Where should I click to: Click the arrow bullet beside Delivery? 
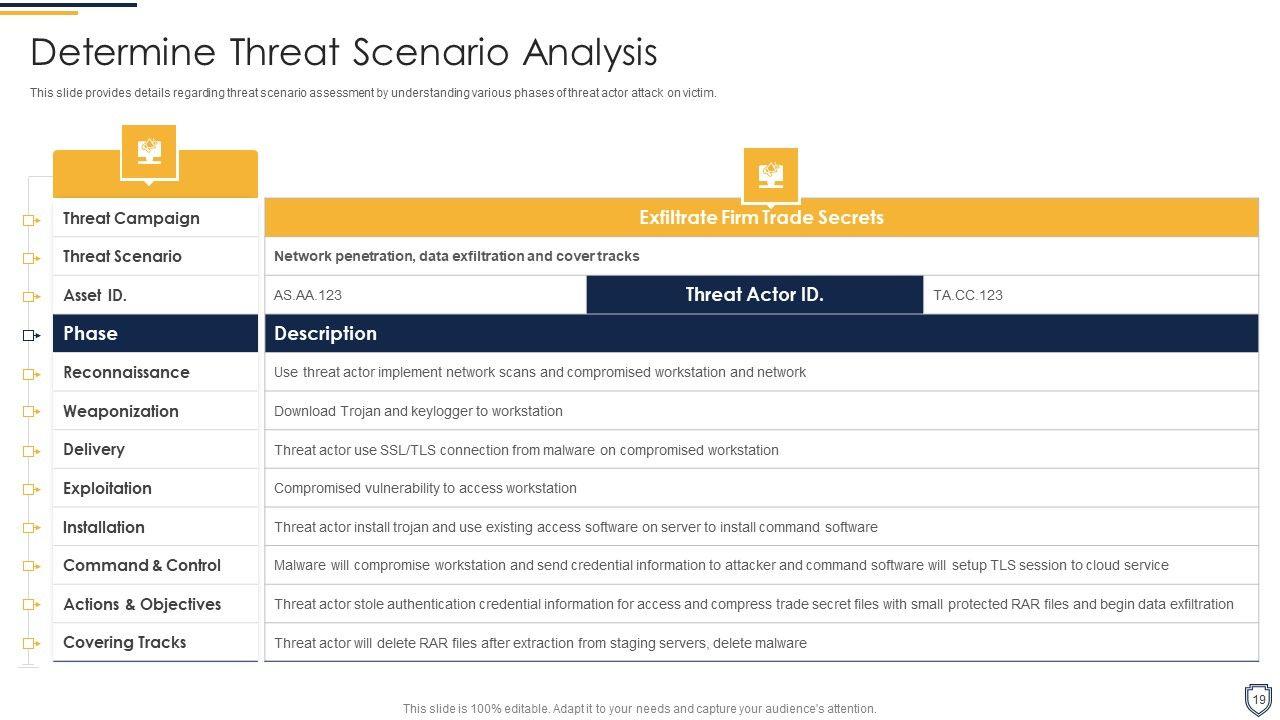click(32, 451)
